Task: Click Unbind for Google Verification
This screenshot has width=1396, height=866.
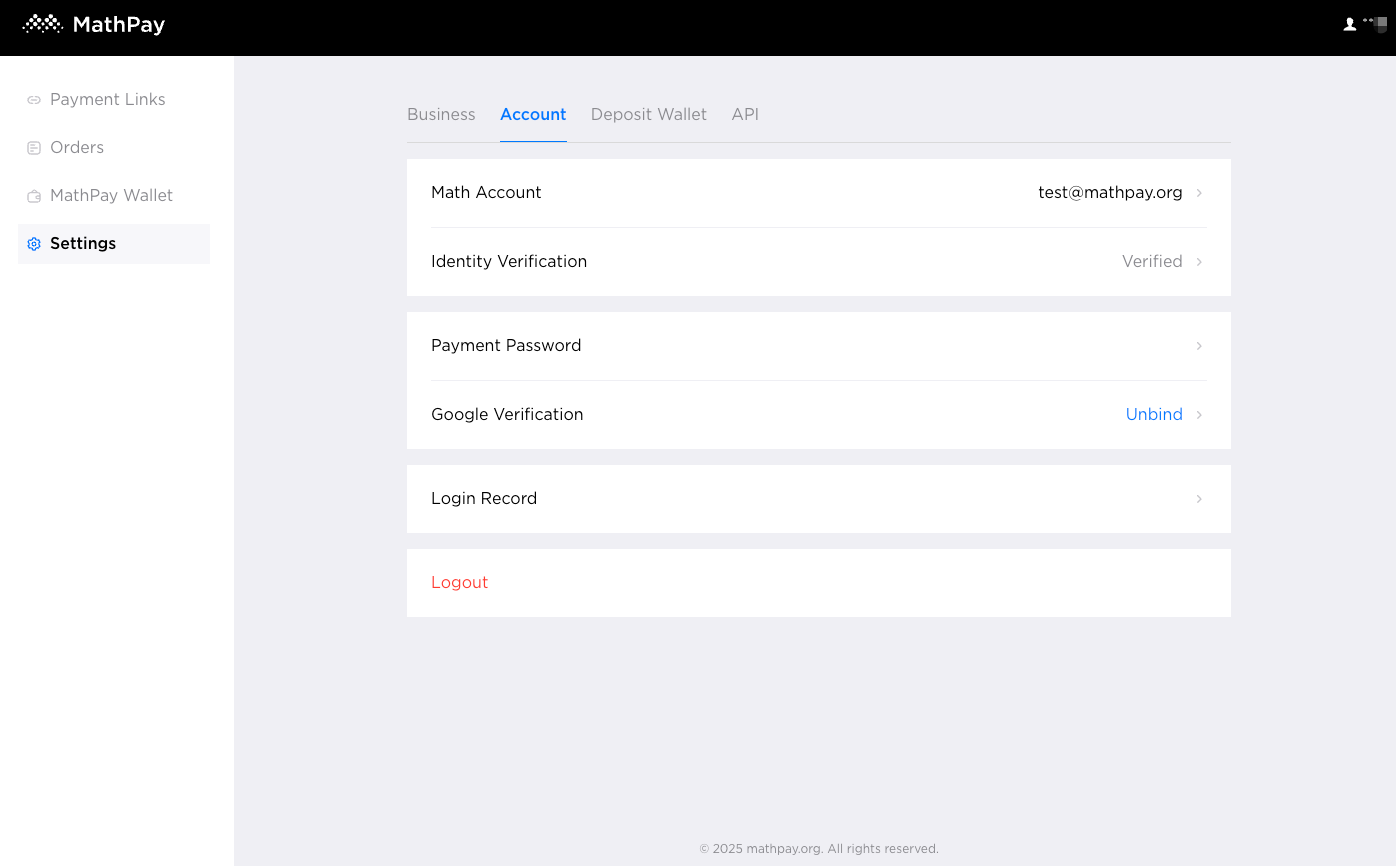Action: tap(1154, 415)
